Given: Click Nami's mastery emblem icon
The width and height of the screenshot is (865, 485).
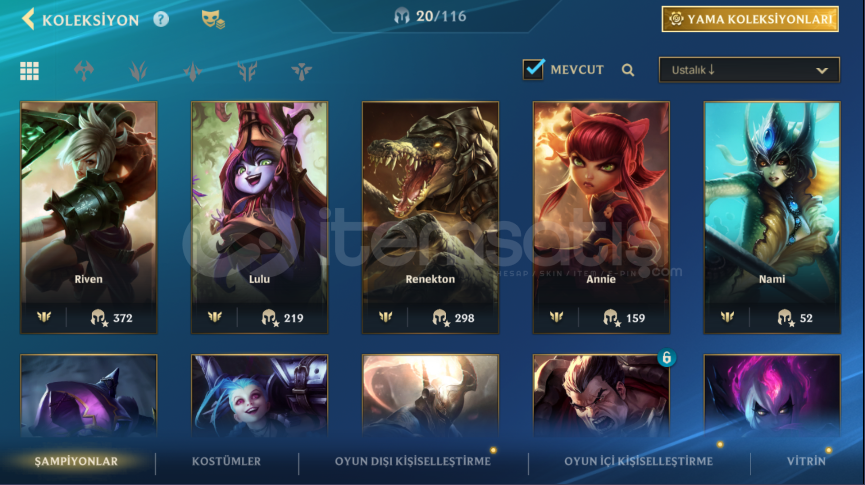Looking at the screenshot, I should pos(727,317).
